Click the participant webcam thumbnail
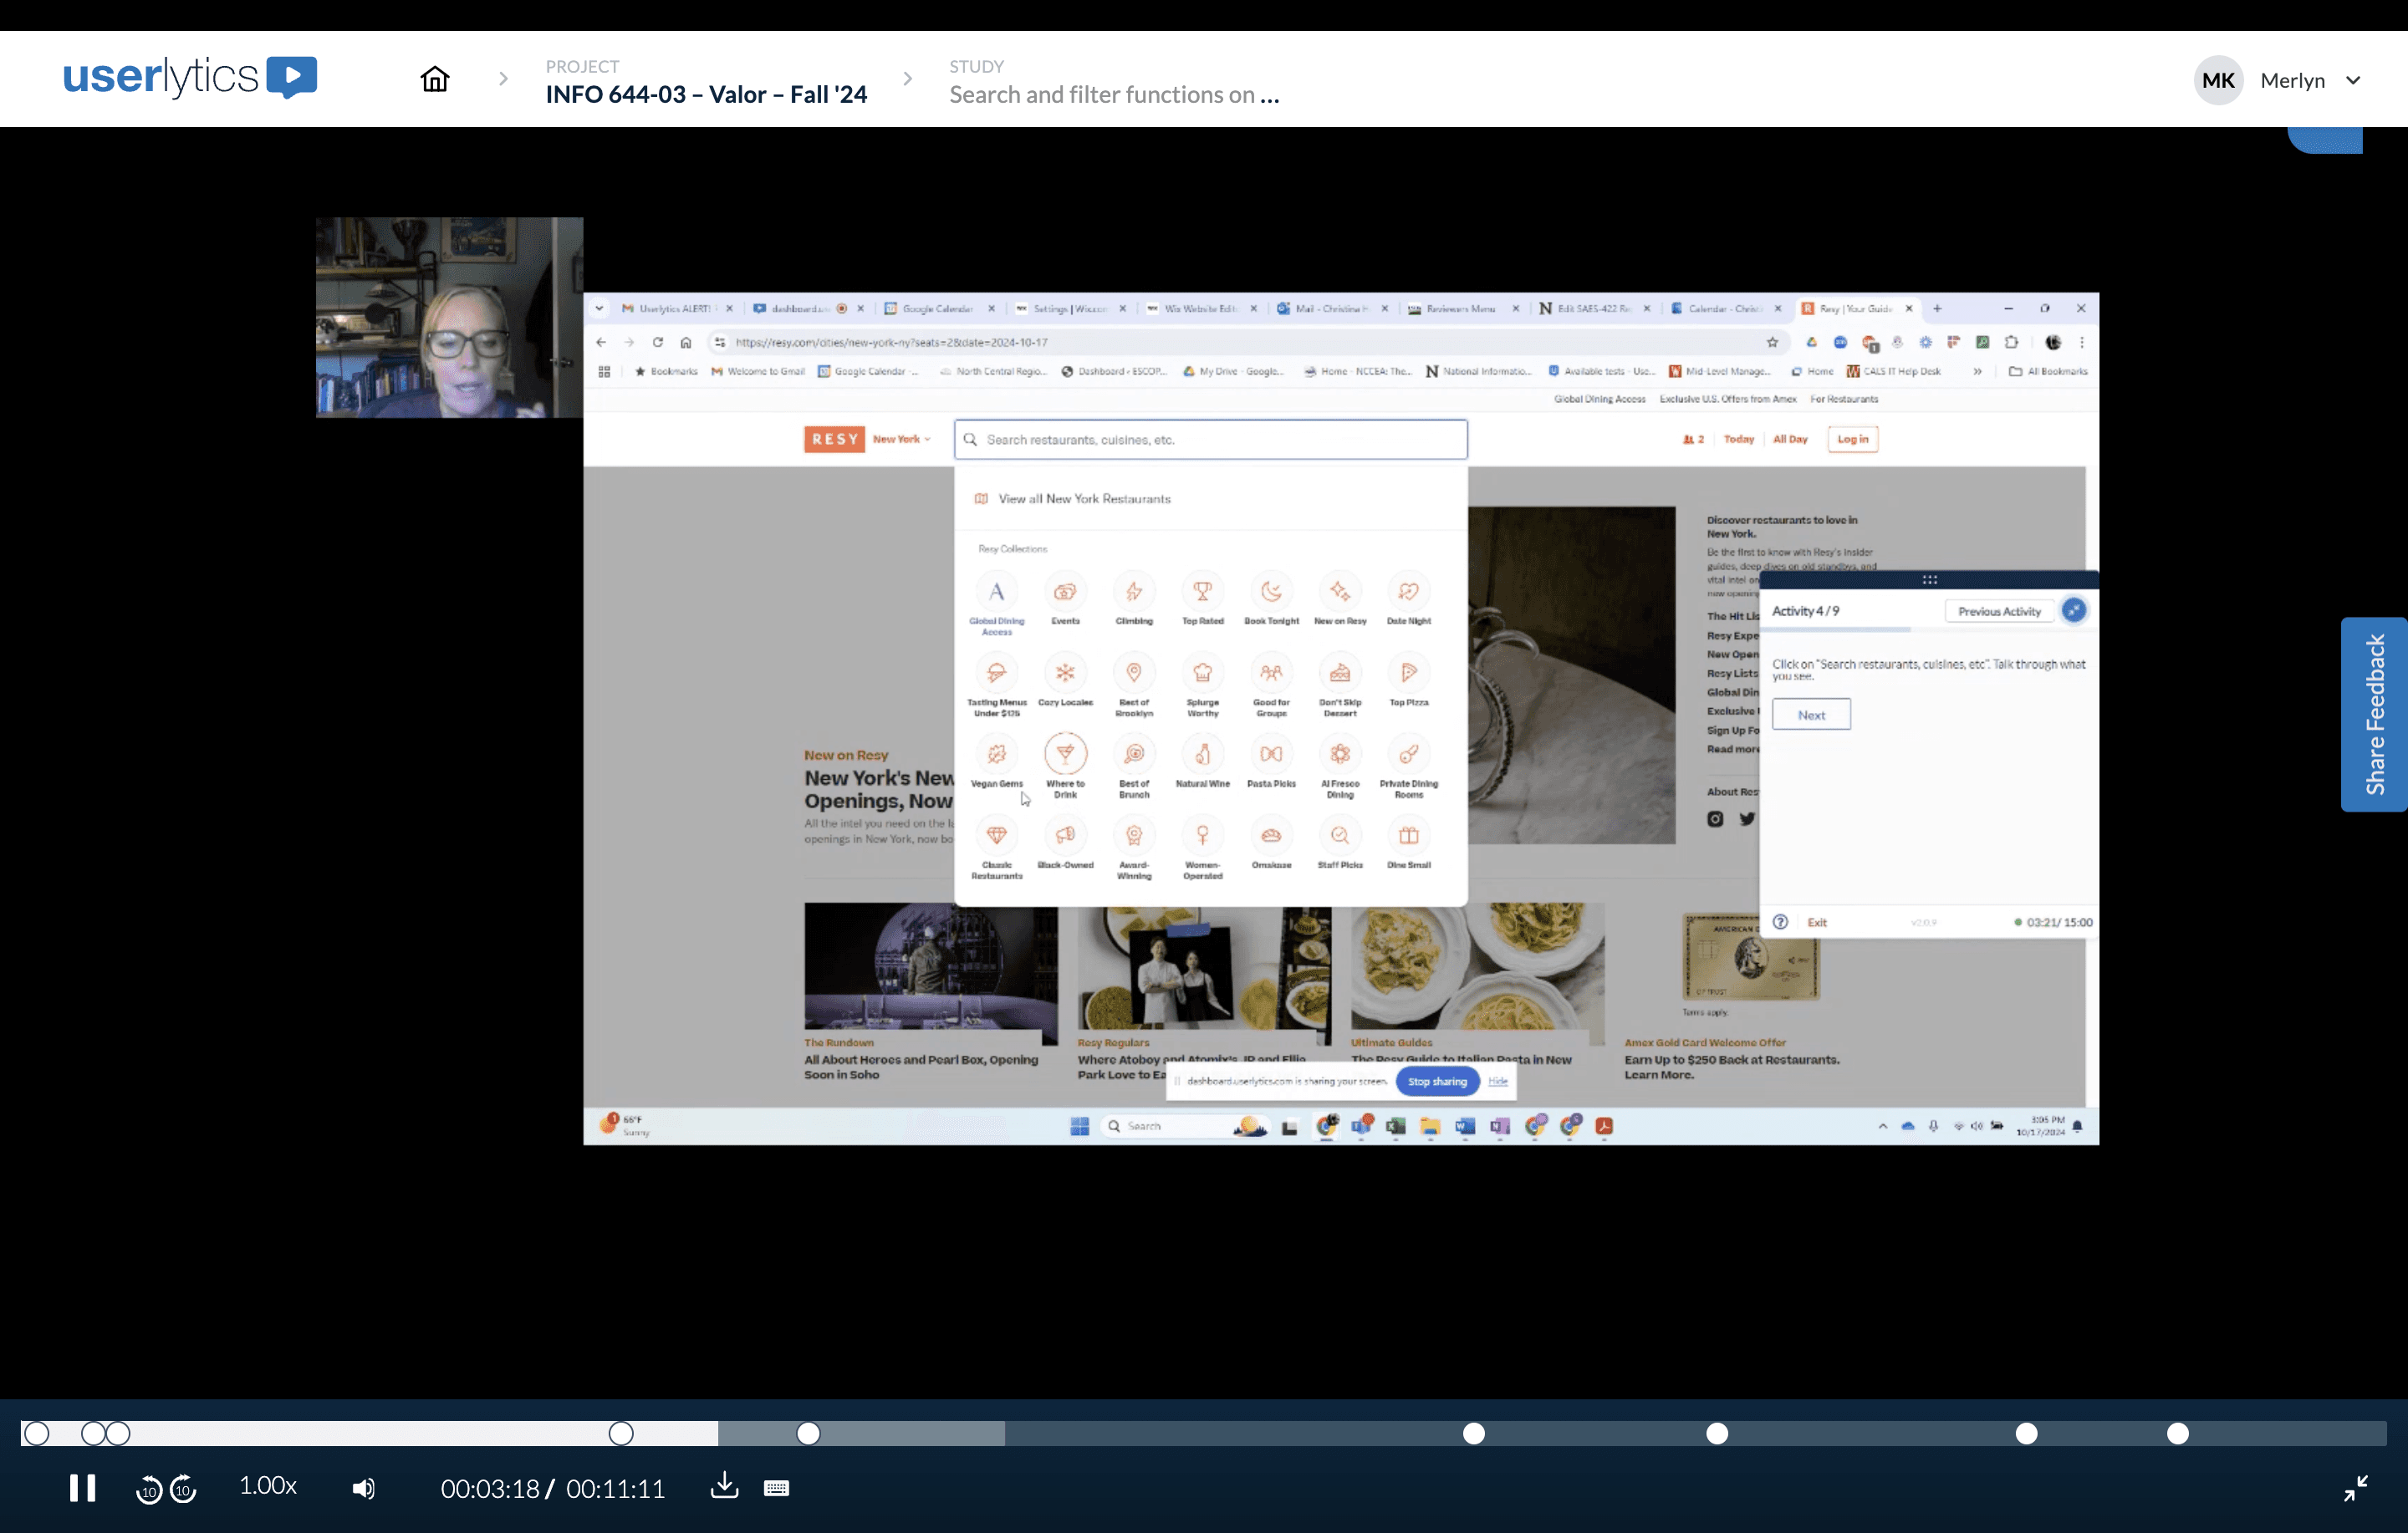The width and height of the screenshot is (2408, 1533). point(449,317)
